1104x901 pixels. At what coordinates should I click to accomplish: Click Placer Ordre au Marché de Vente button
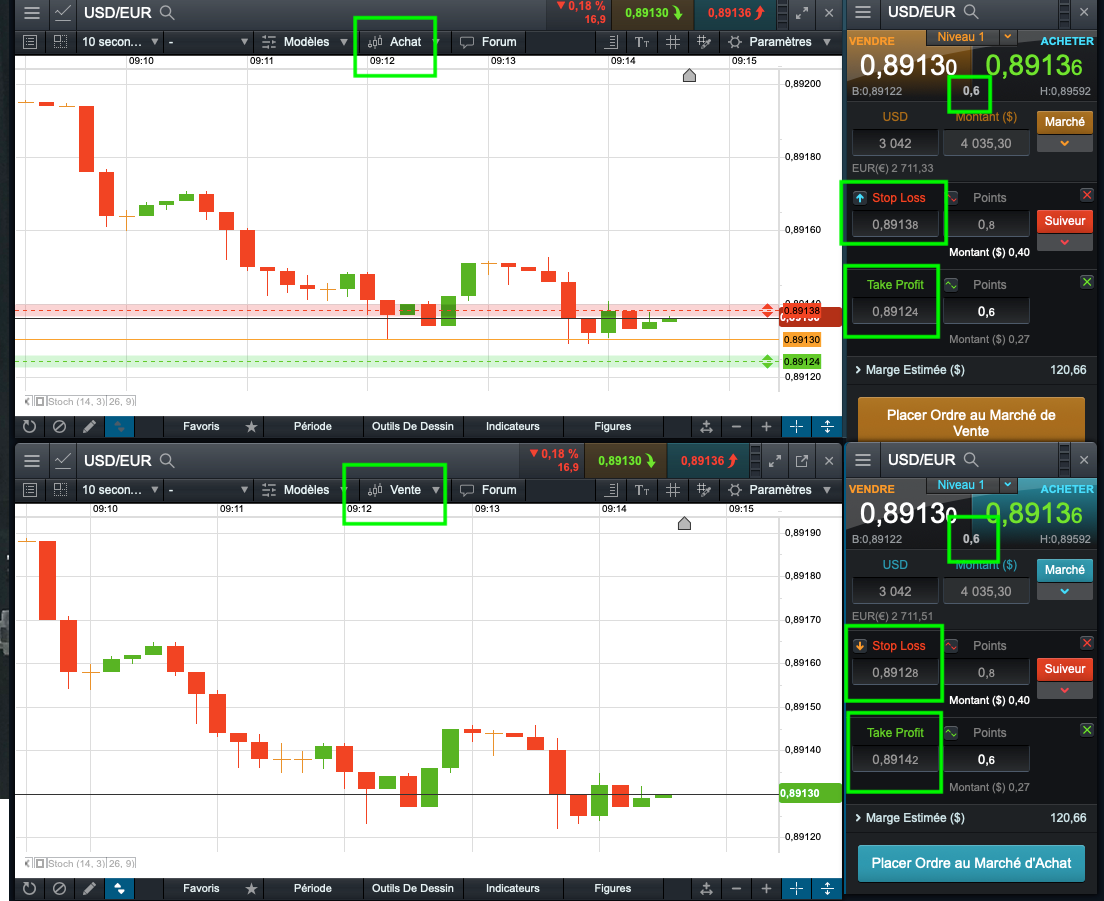[x=971, y=422]
